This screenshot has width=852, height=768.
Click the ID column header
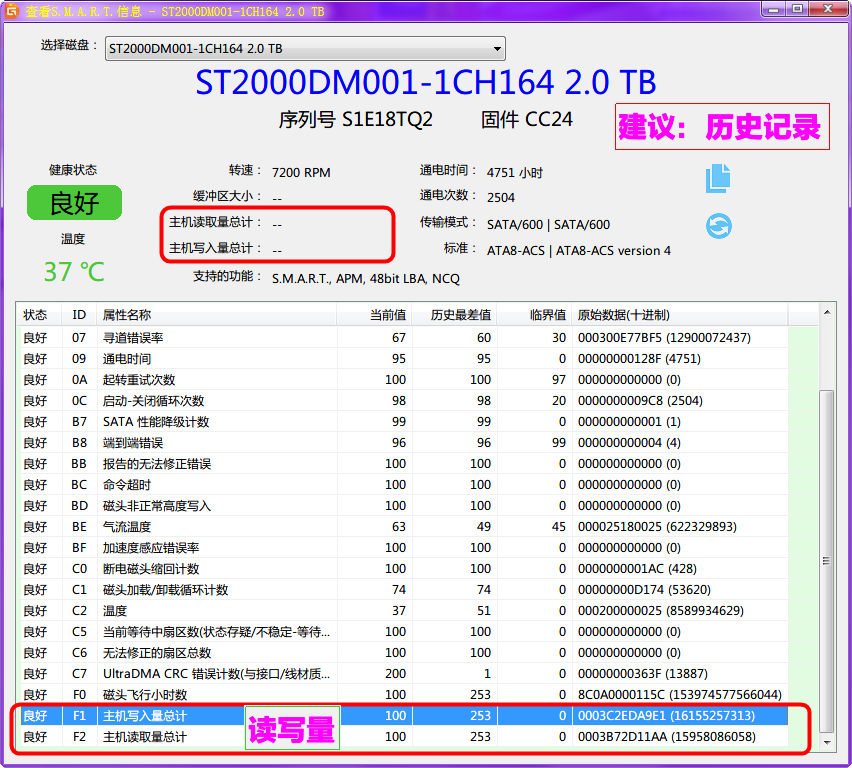[79, 315]
